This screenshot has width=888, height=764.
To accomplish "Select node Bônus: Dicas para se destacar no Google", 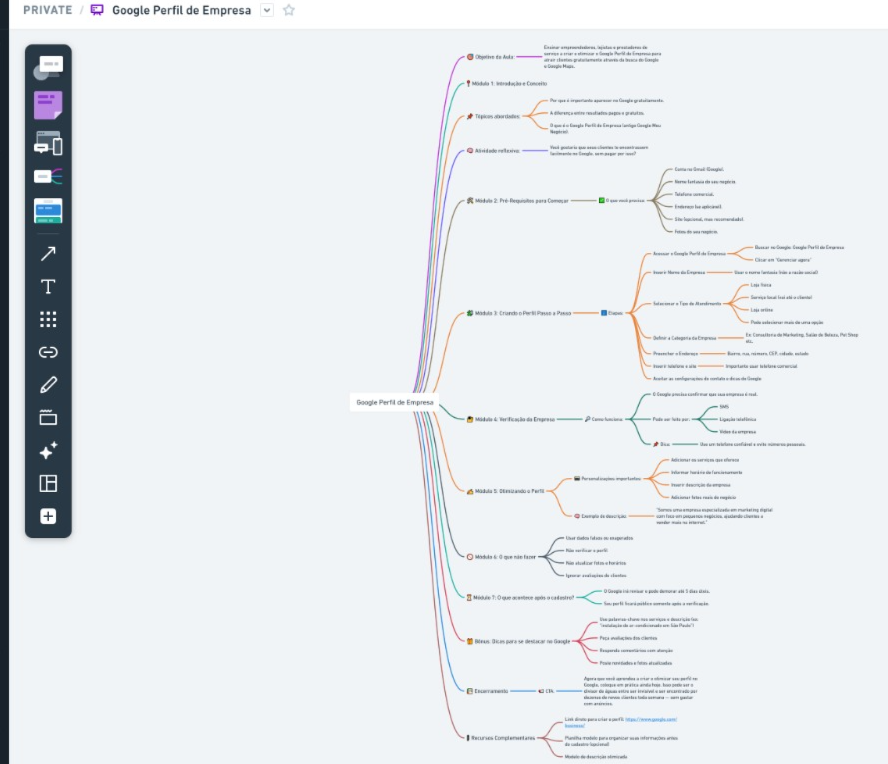I will tap(519, 642).
